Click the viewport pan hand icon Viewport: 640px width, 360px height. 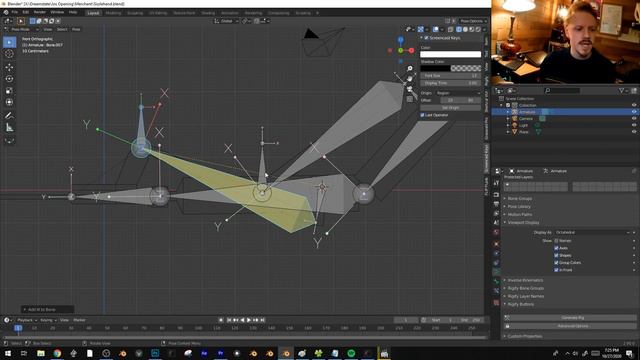(x=409, y=78)
